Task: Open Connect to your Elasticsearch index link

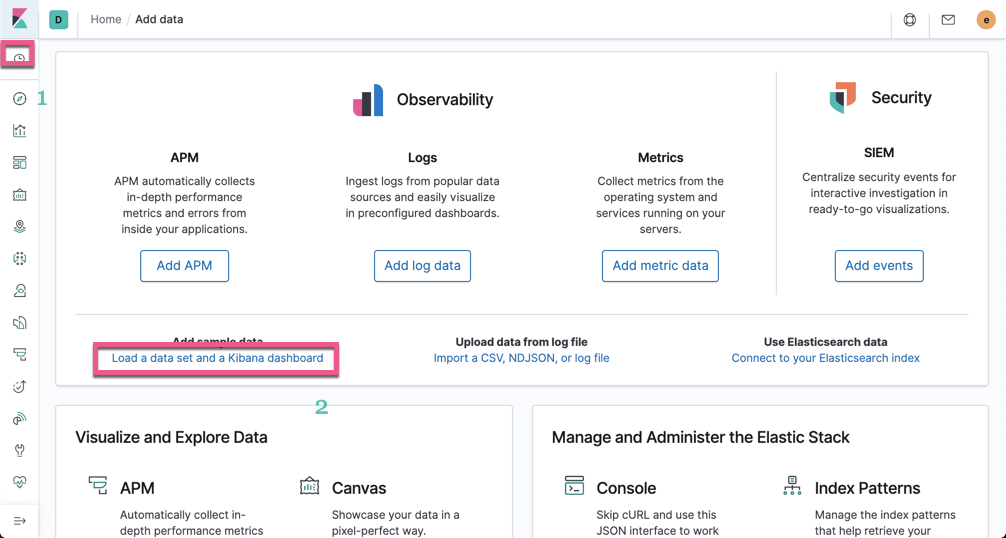Action: [x=826, y=358]
